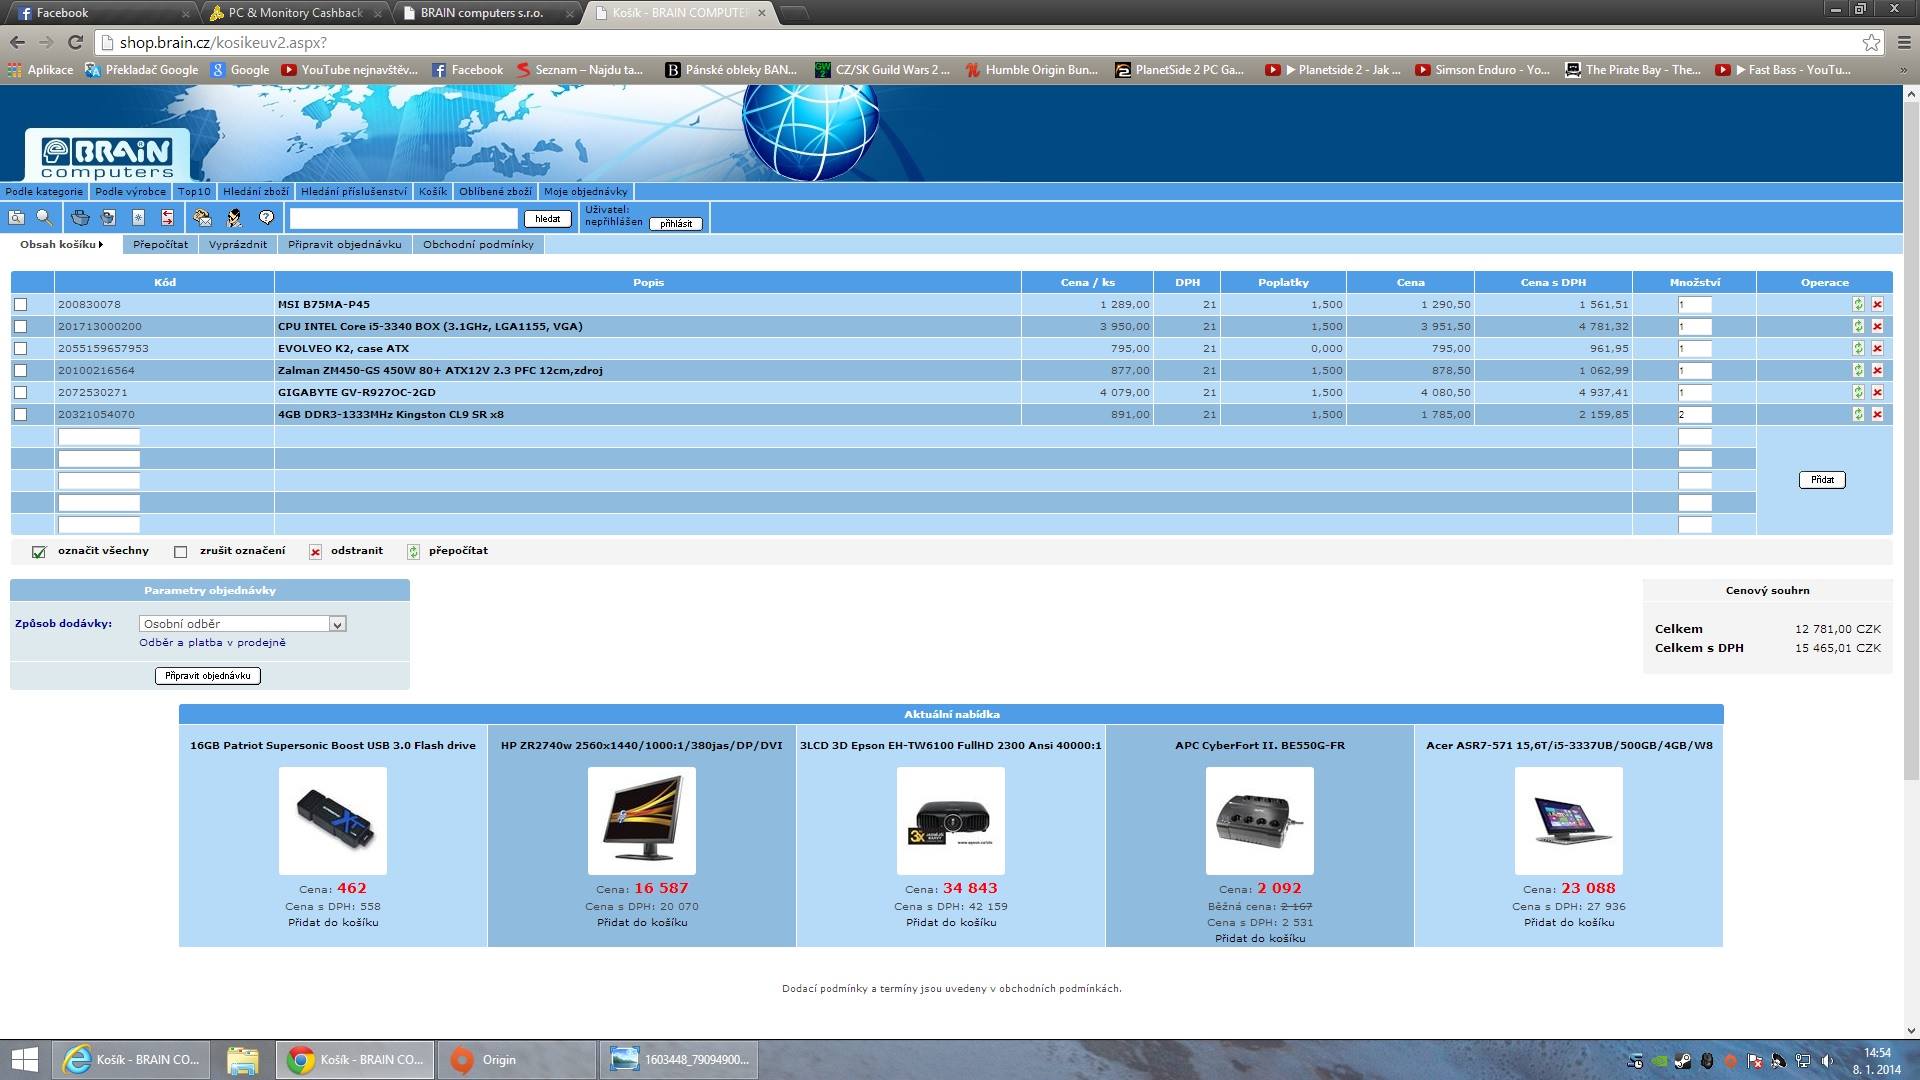Switch to the Facebook browser tab
This screenshot has width=1920, height=1080.
100,13
